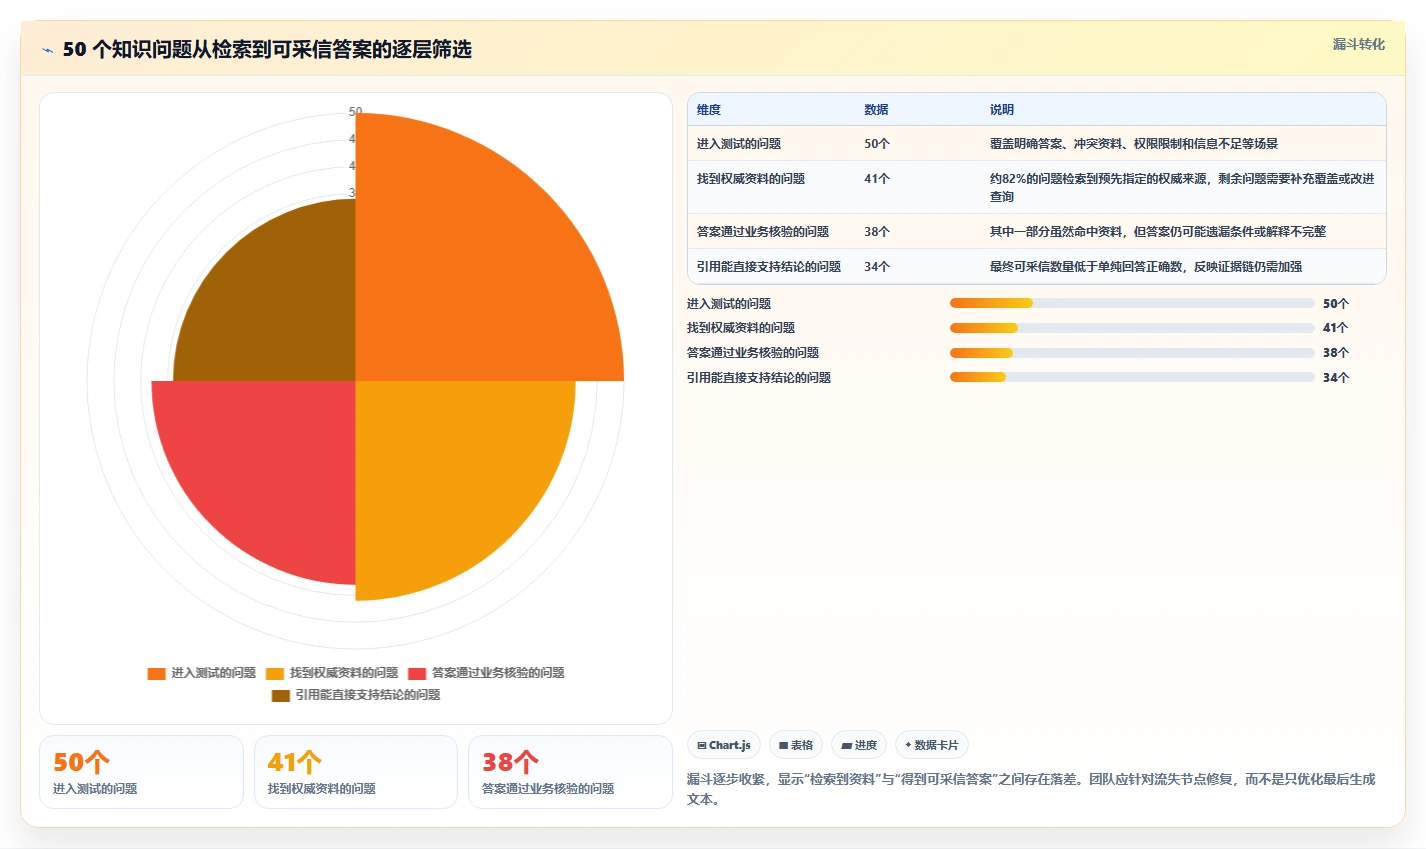1426x849 pixels.
Task: Select the 表格 tag chip
Action: (x=796, y=745)
